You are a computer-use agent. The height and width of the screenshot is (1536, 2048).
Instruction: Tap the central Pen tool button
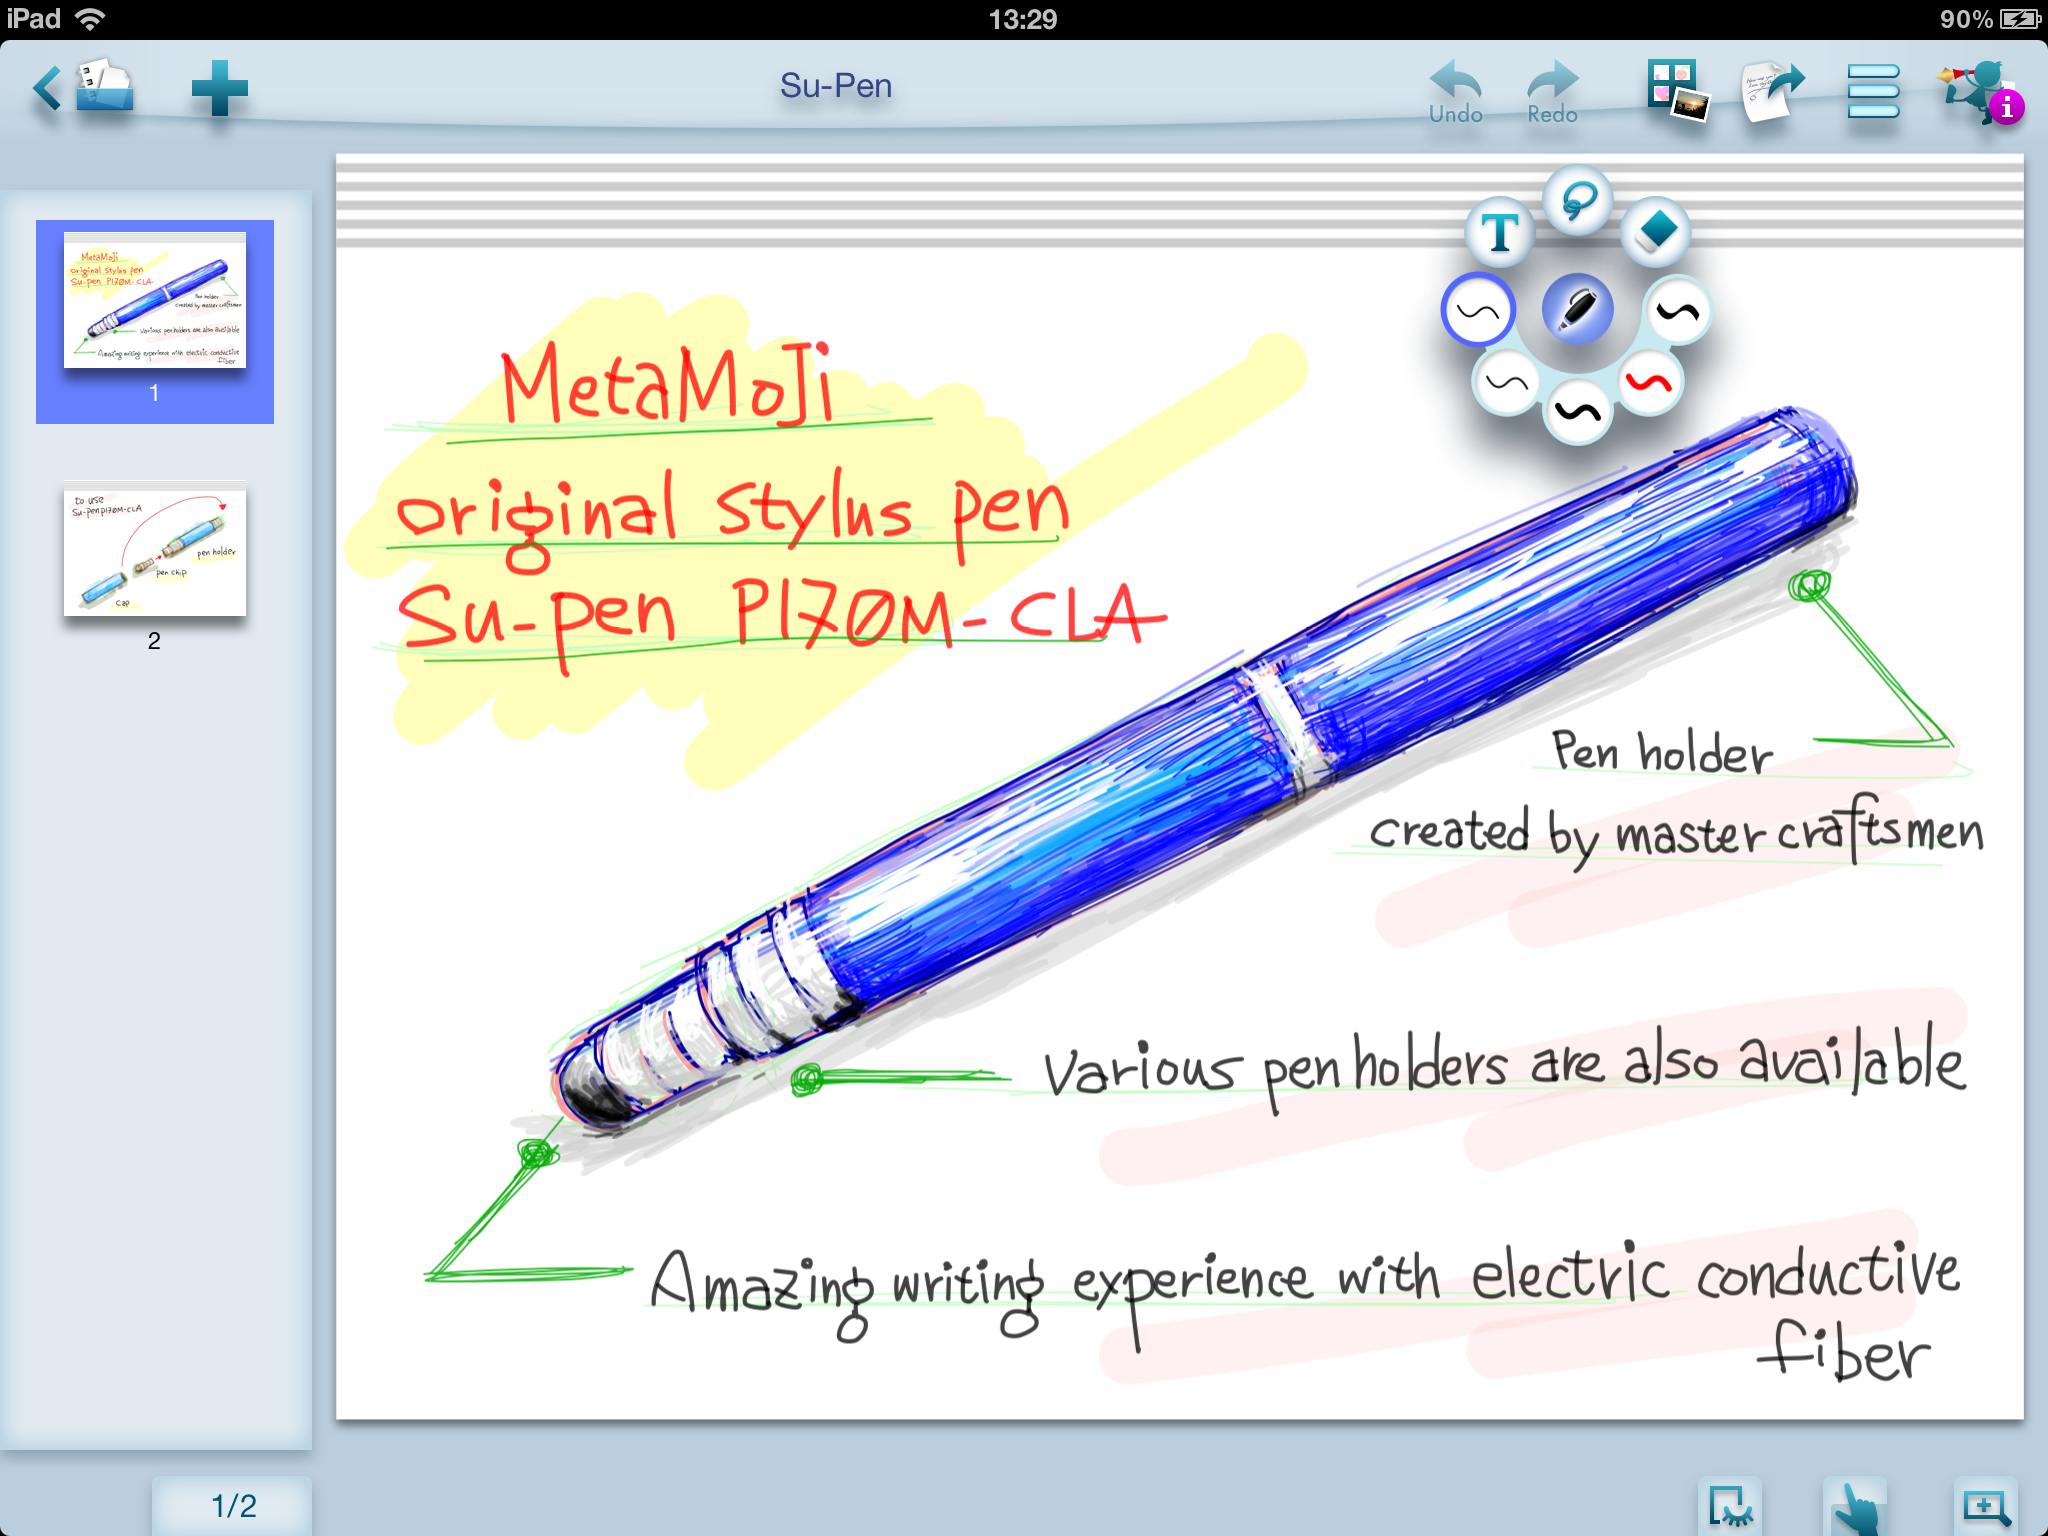click(1577, 309)
